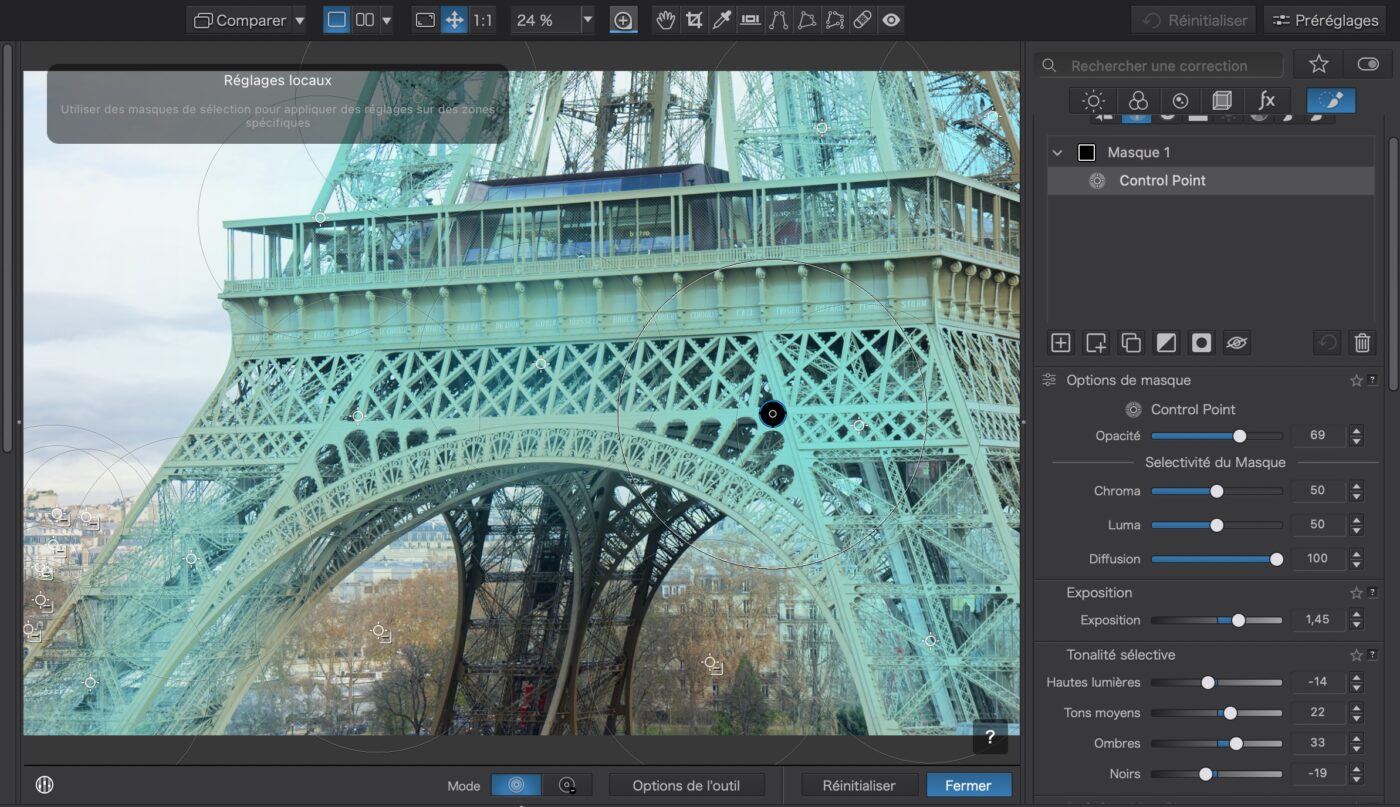Adjust the Opacité slider handle
Screen dimensions: 1400x807
[1240, 436]
